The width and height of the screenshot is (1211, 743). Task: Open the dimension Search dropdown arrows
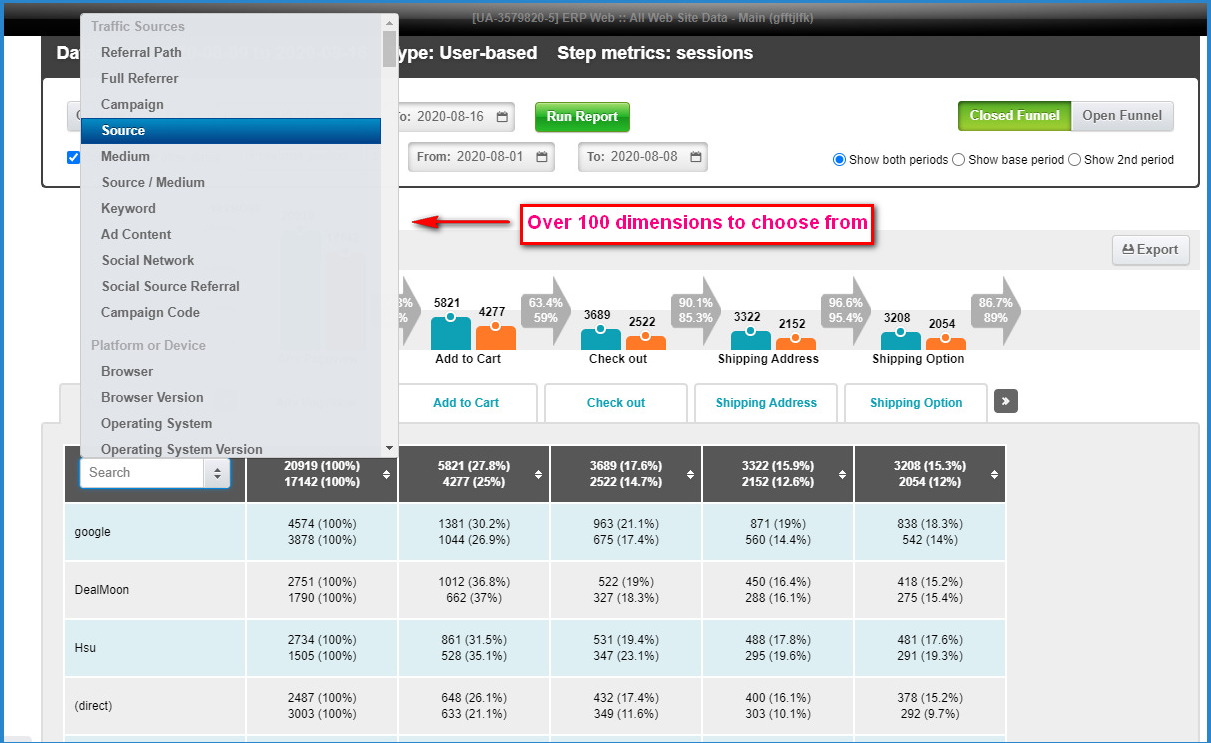[216, 473]
